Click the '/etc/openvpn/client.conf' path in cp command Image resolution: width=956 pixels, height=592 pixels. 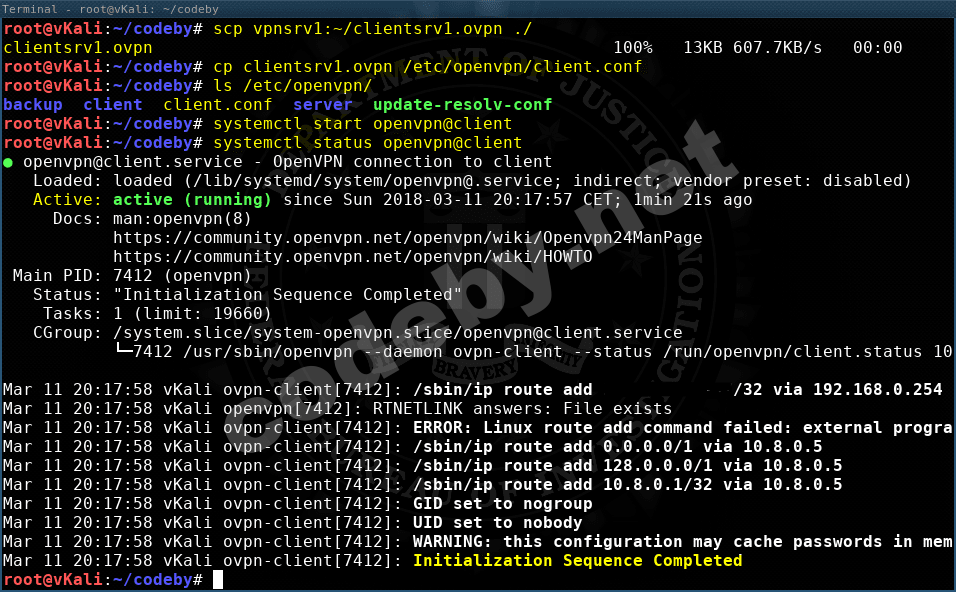[523, 66]
